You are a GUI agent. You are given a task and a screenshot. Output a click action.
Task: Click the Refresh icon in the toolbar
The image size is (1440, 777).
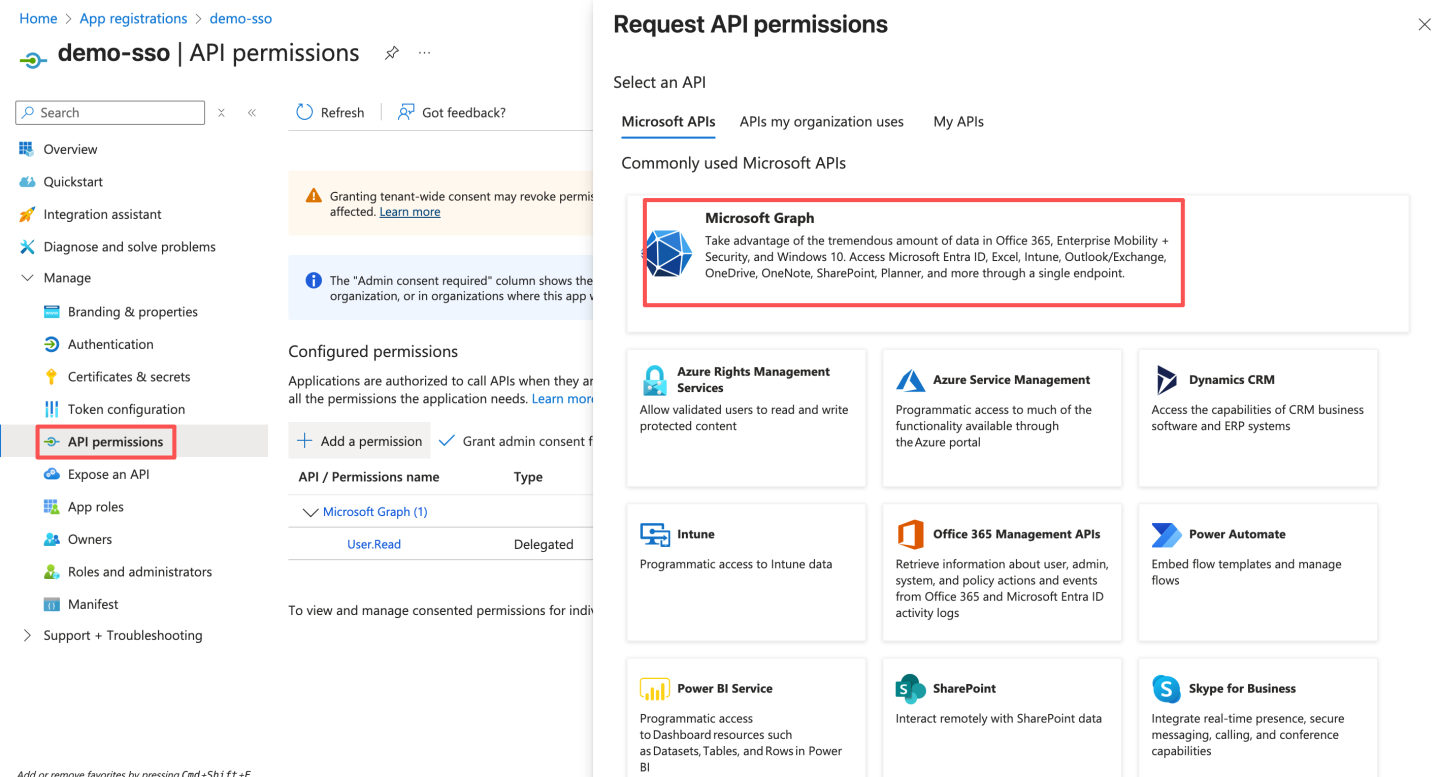pos(305,112)
